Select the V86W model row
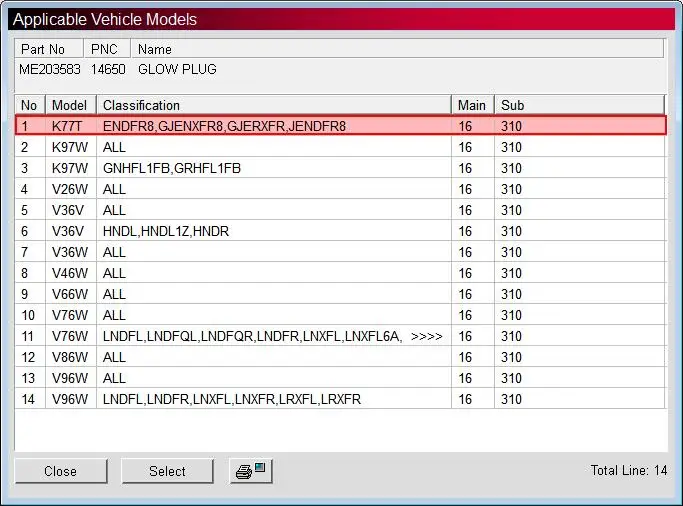This screenshot has height=506, width=683. click(x=341, y=357)
